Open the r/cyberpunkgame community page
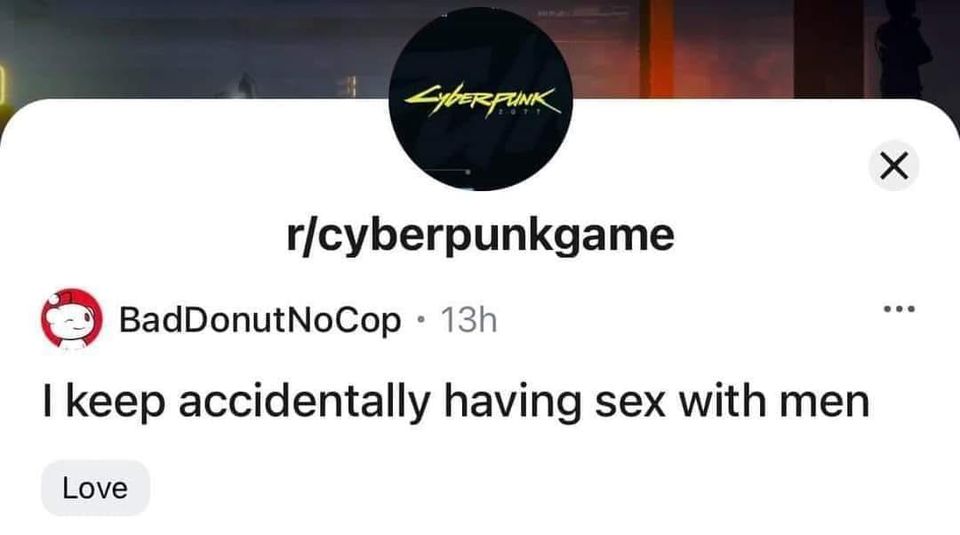This screenshot has width=960, height=535. click(481, 235)
